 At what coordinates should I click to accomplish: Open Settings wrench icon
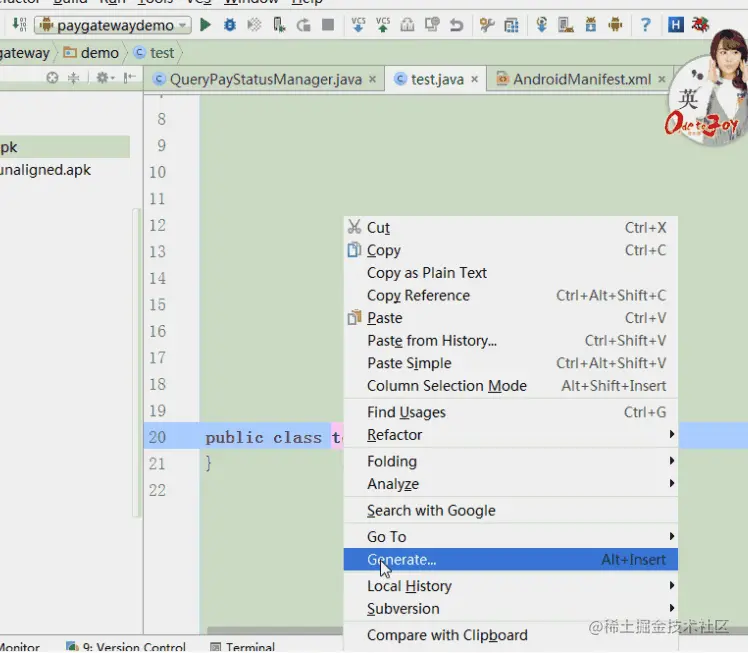(x=487, y=24)
